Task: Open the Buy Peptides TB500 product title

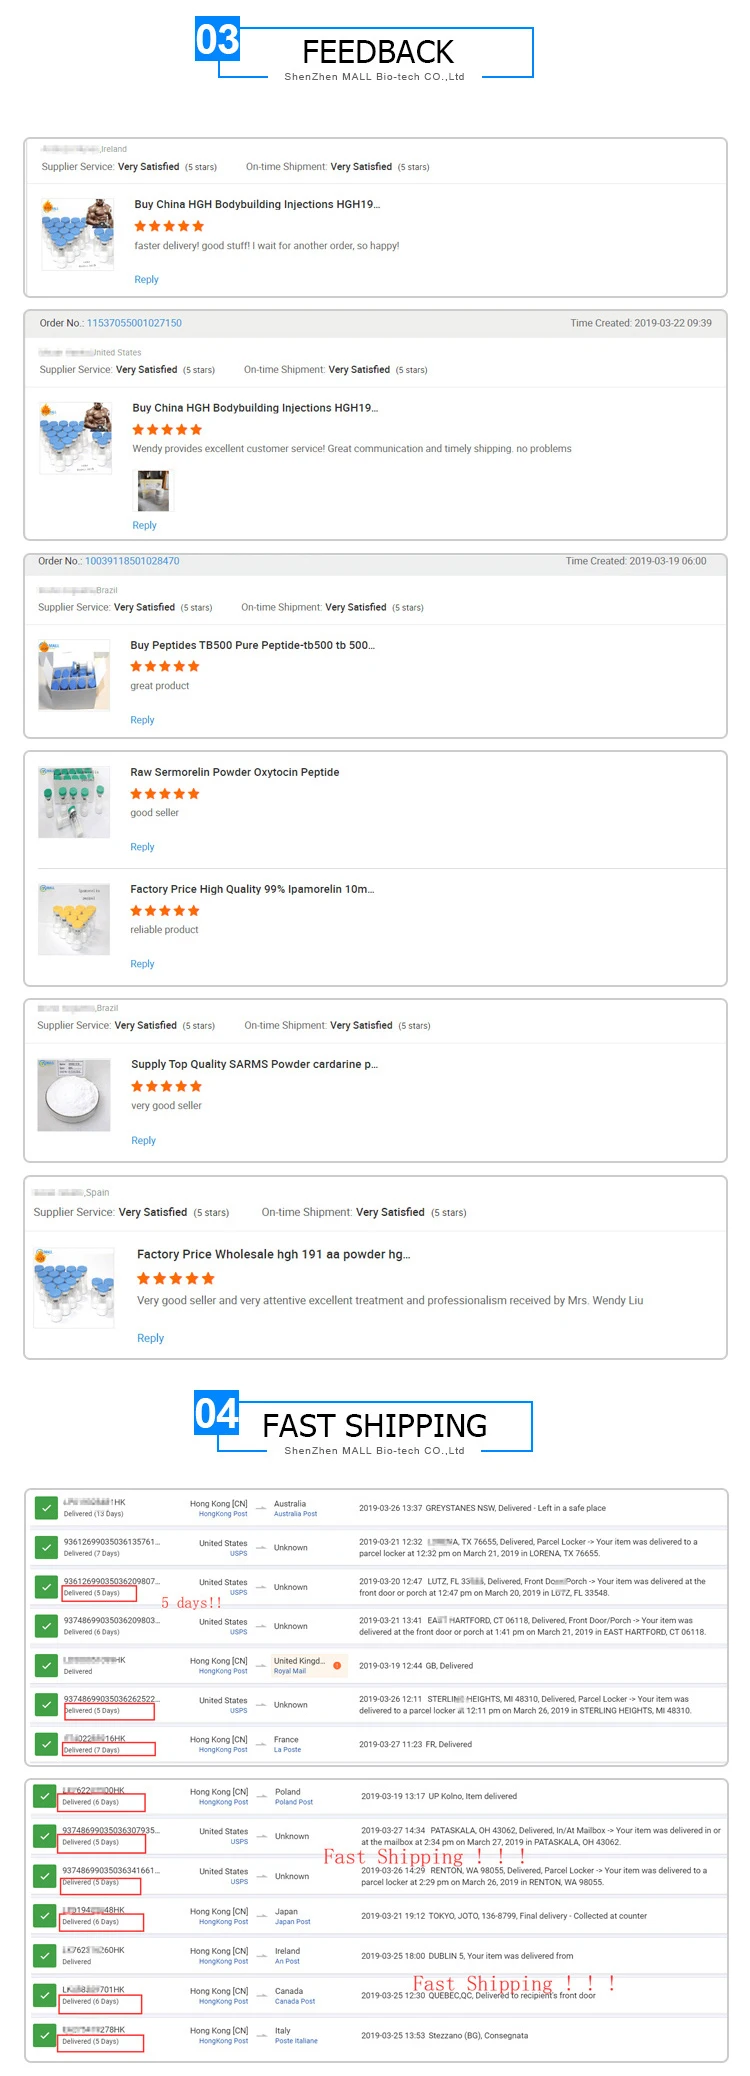Action: (252, 645)
